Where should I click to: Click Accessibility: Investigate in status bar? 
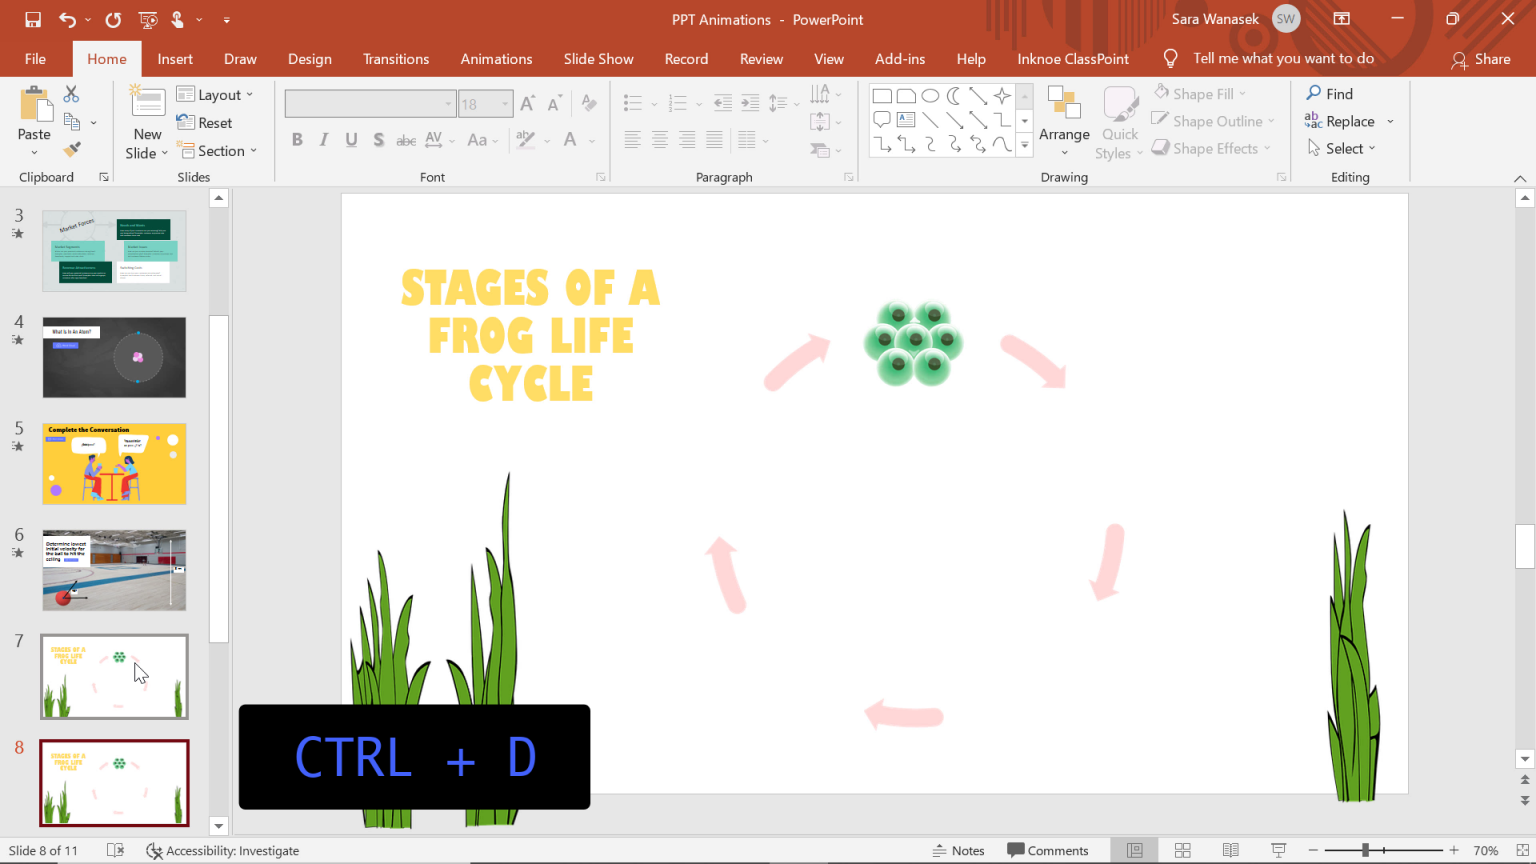click(x=223, y=850)
